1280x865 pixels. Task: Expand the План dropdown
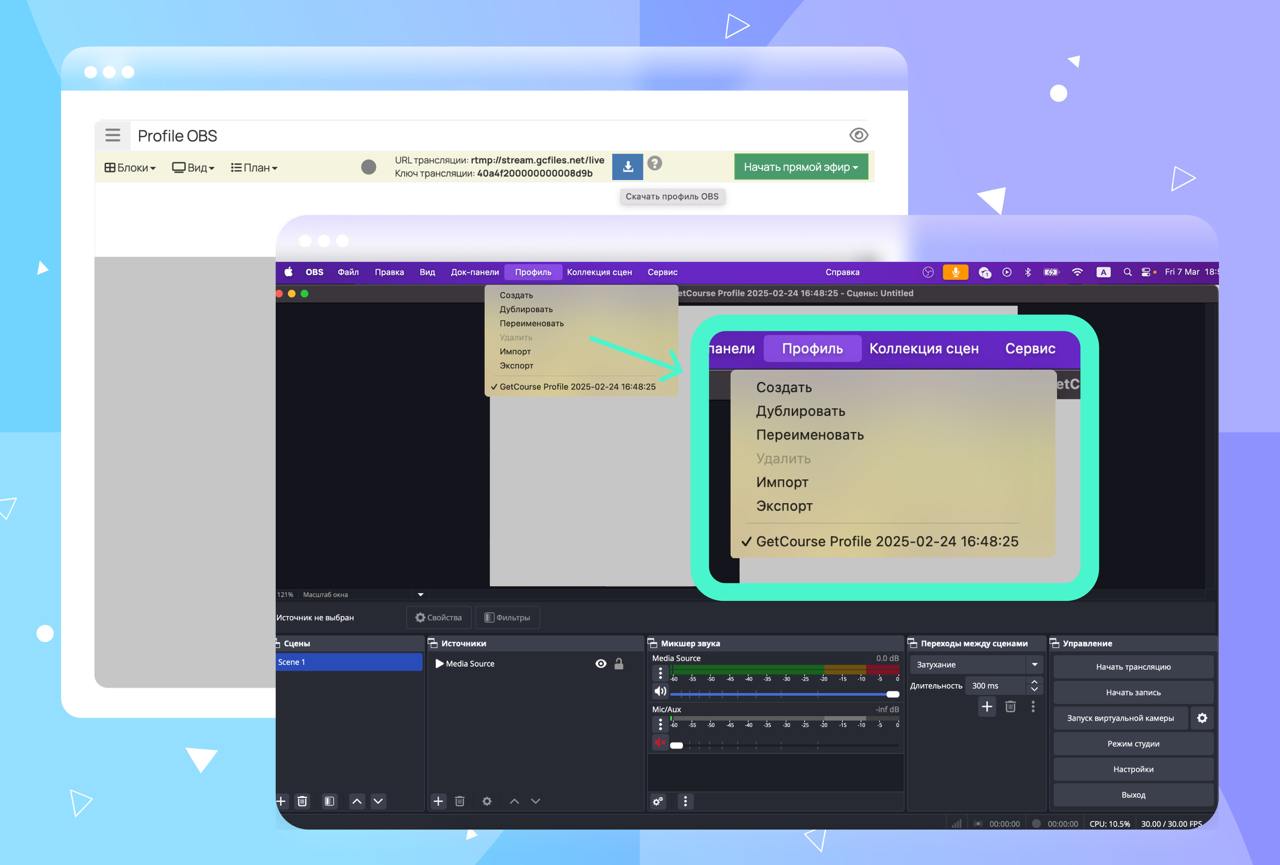pos(254,168)
